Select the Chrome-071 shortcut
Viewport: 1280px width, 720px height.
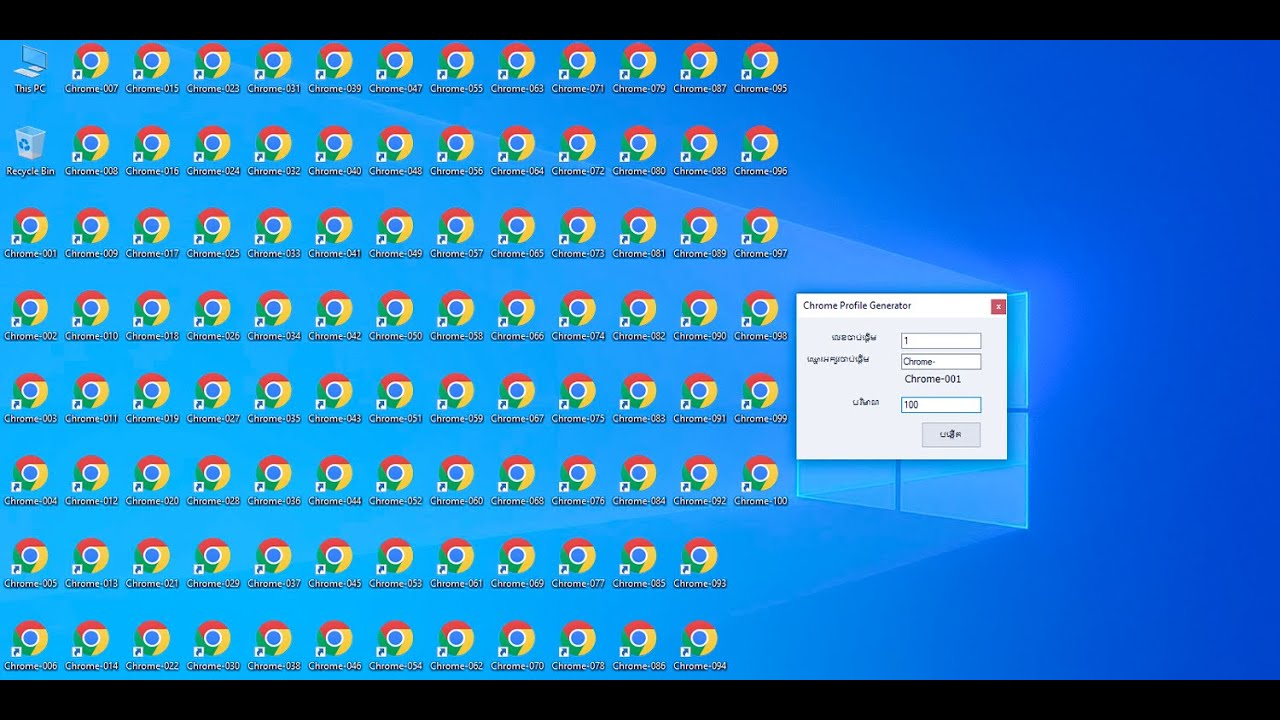[578, 69]
